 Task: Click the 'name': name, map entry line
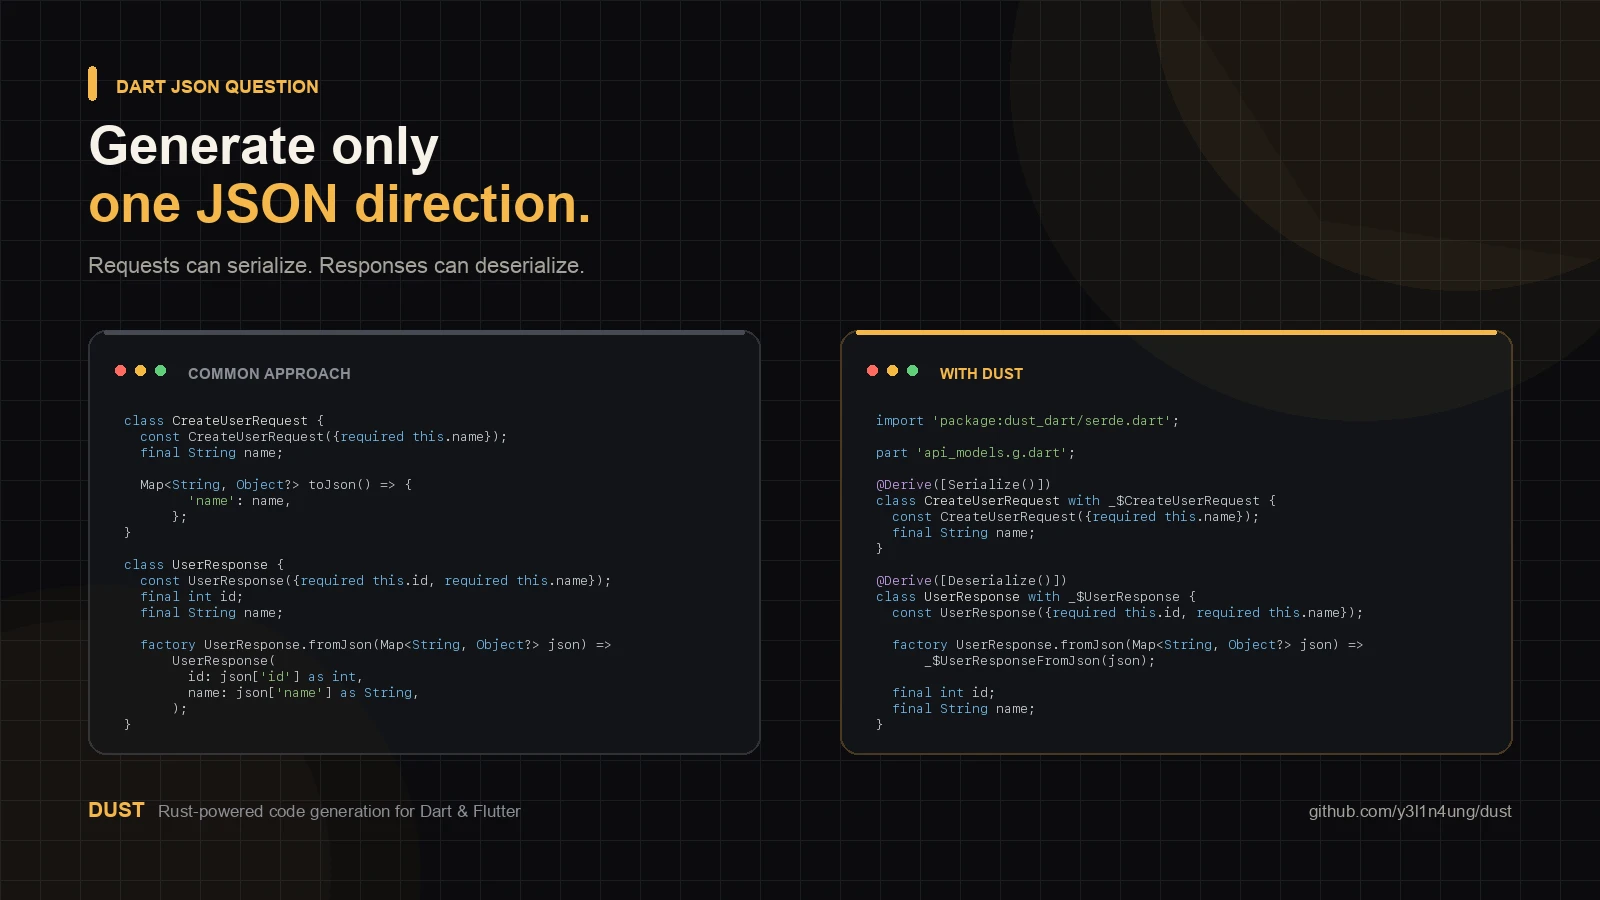coord(240,501)
